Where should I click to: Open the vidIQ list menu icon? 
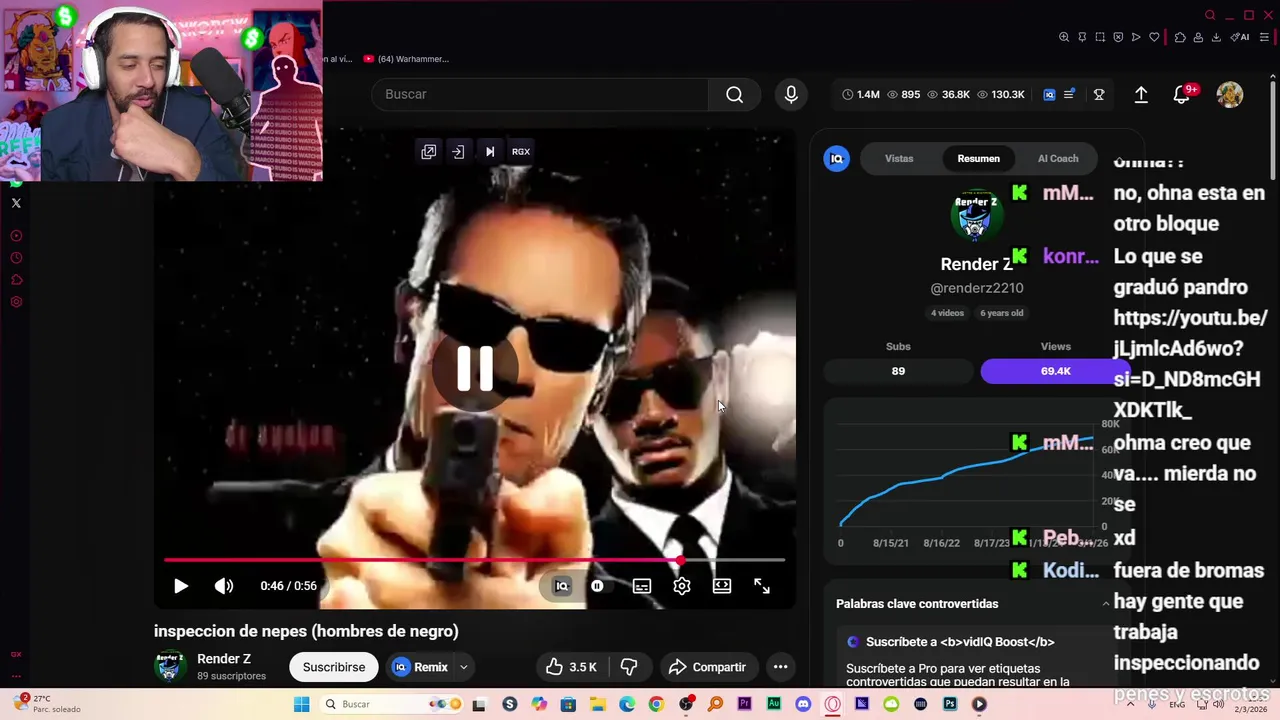coord(1069,94)
